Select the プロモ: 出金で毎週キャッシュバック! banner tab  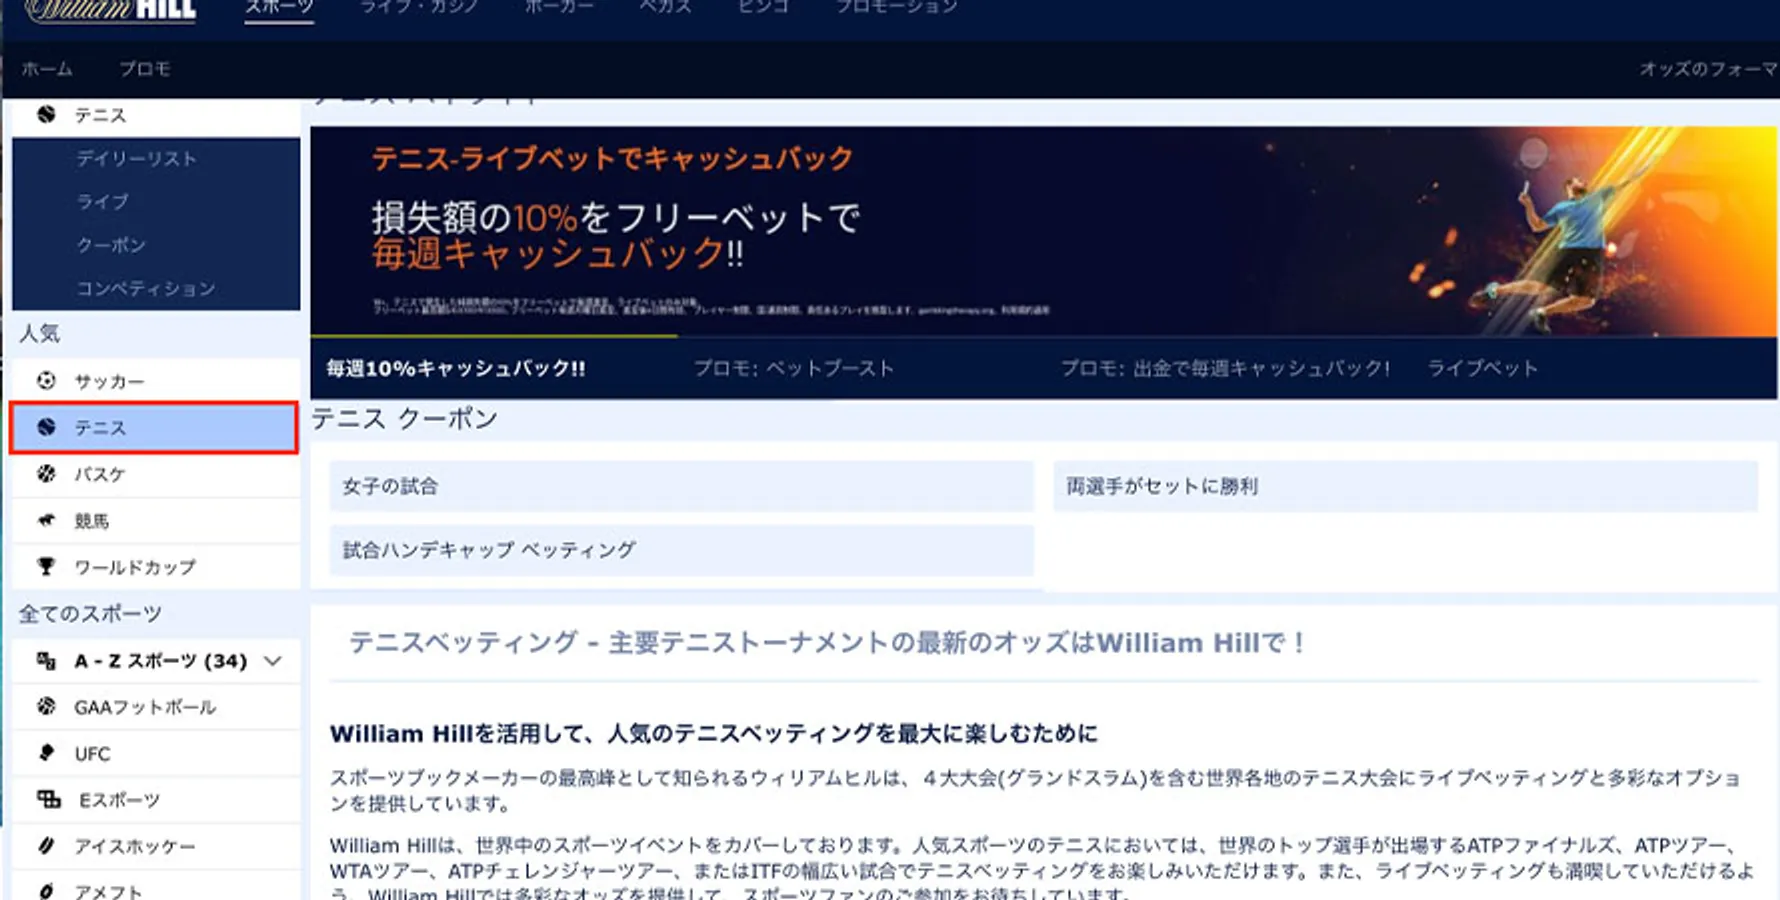(x=1225, y=368)
